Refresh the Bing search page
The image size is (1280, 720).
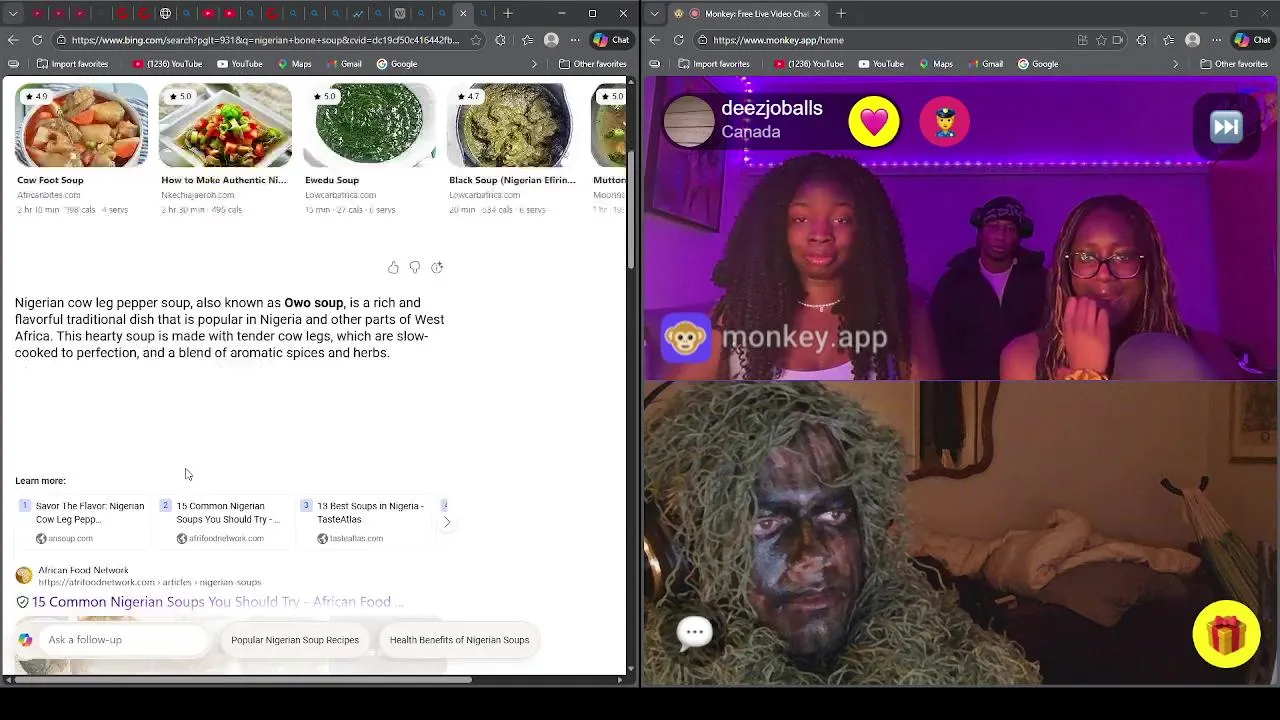(37, 40)
